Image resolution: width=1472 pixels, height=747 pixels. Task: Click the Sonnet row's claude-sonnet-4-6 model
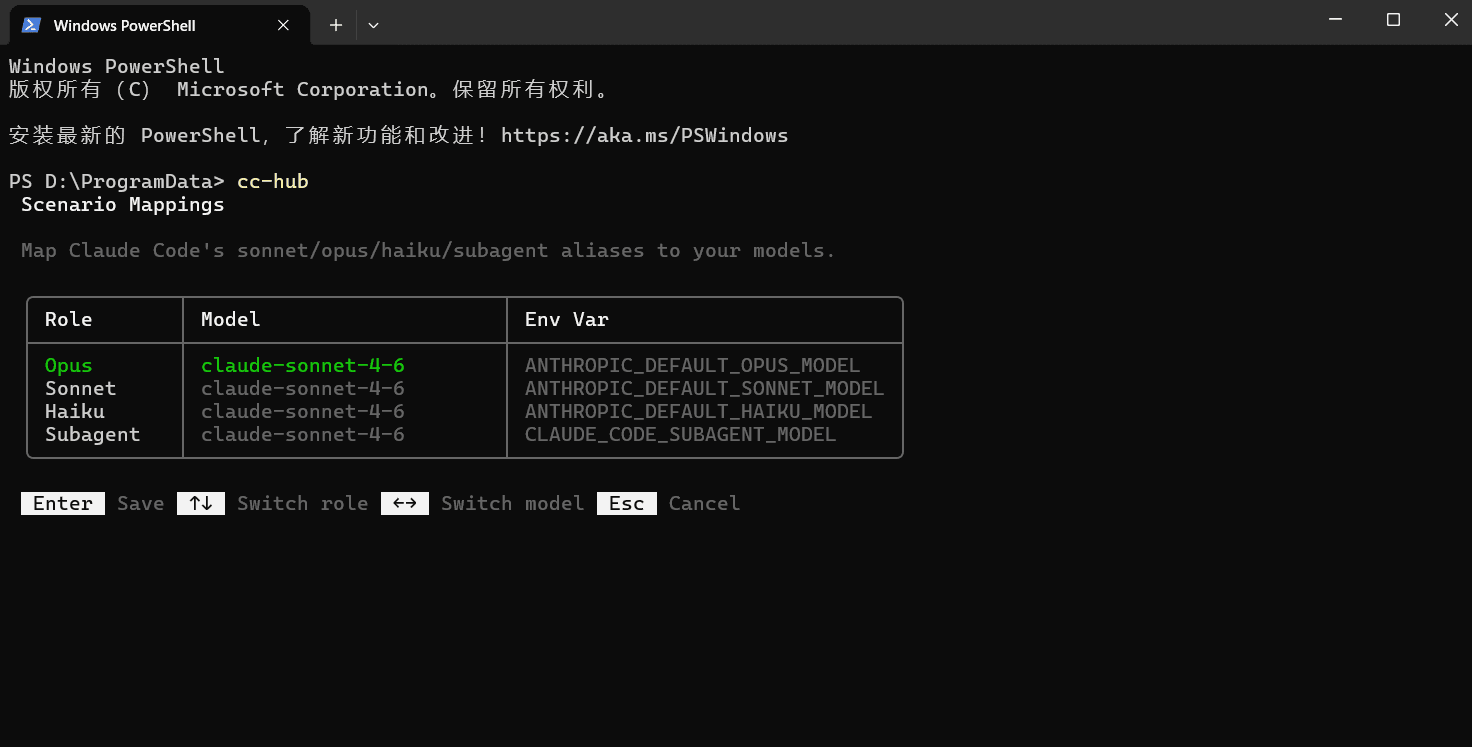[303, 388]
